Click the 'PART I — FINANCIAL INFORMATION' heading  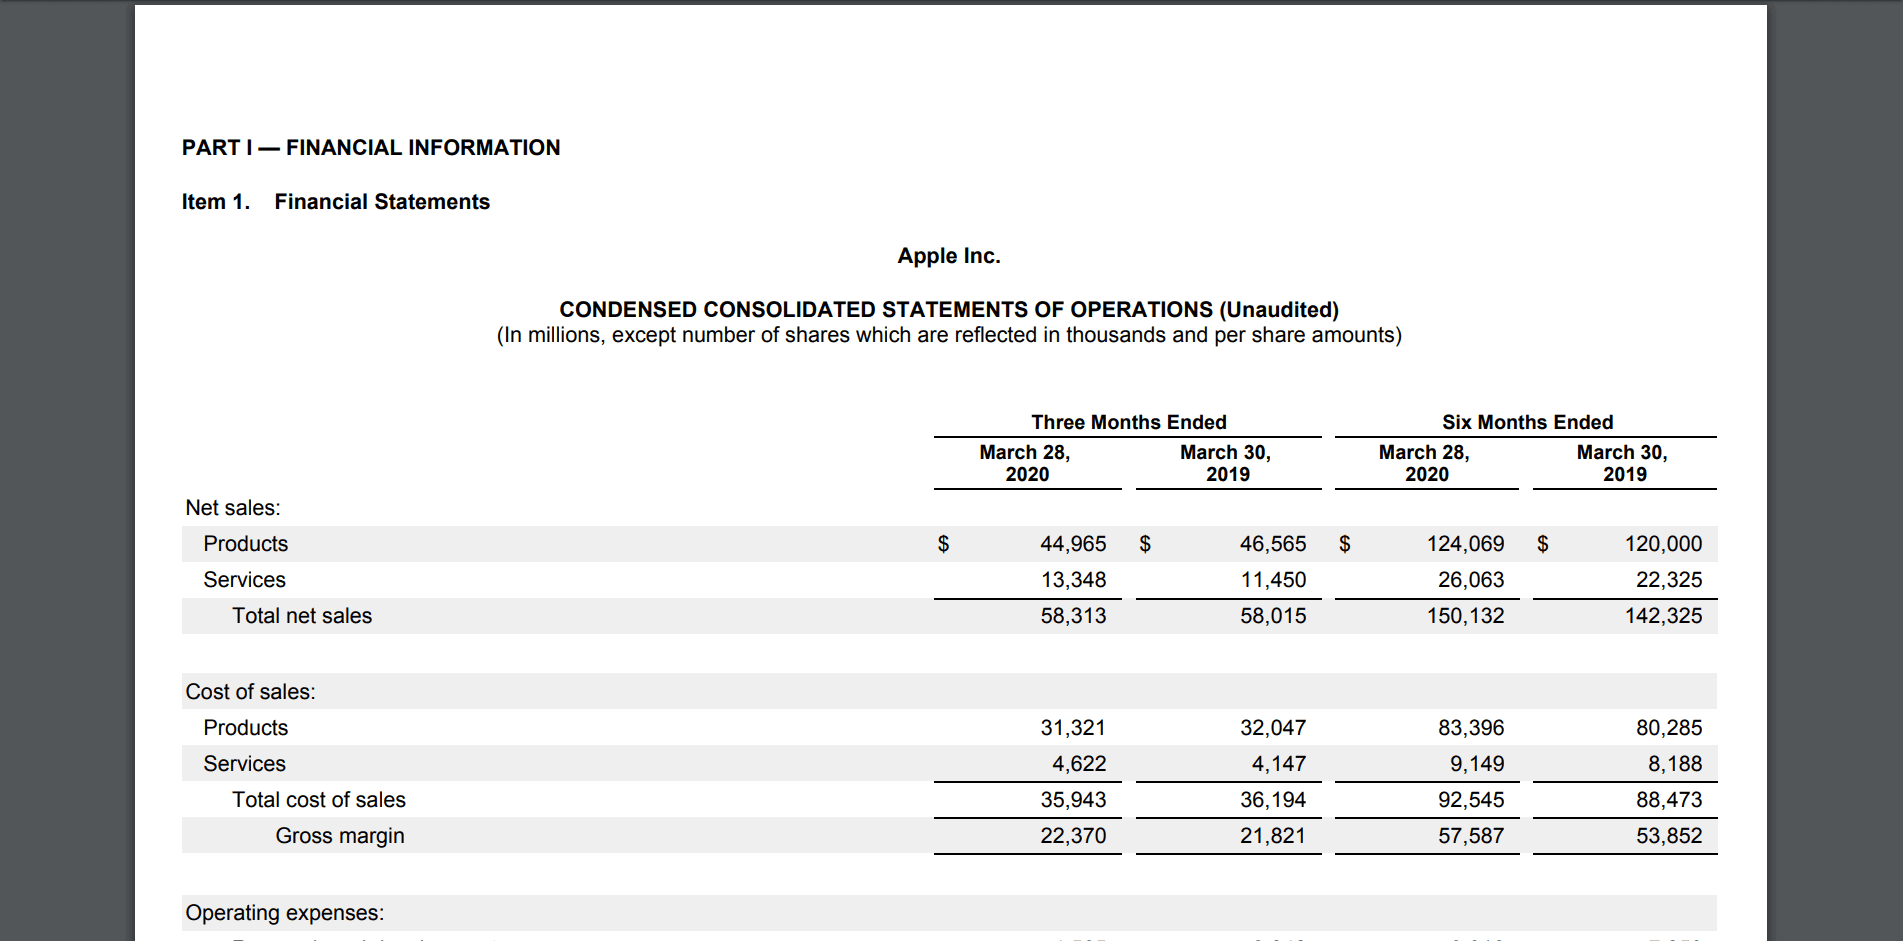(371, 148)
